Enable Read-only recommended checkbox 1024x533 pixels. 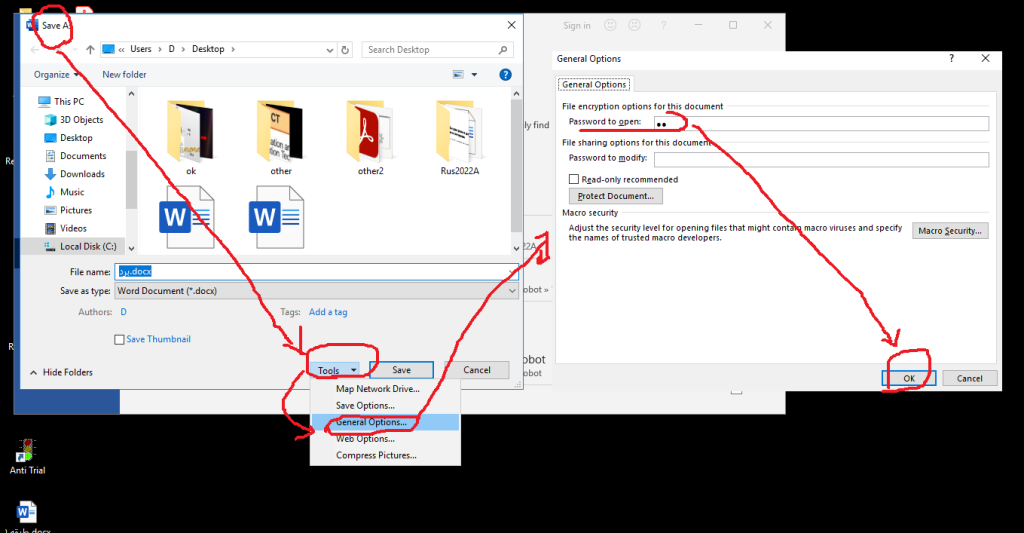(574, 180)
